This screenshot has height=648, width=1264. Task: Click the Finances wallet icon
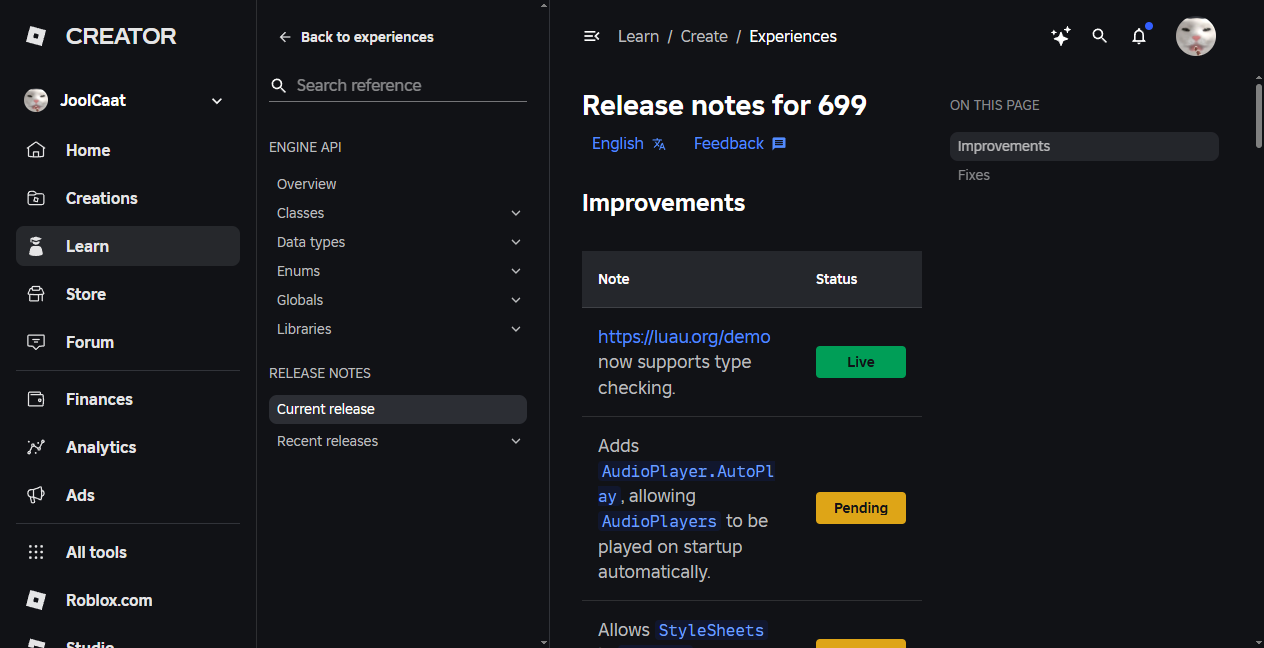tap(36, 399)
